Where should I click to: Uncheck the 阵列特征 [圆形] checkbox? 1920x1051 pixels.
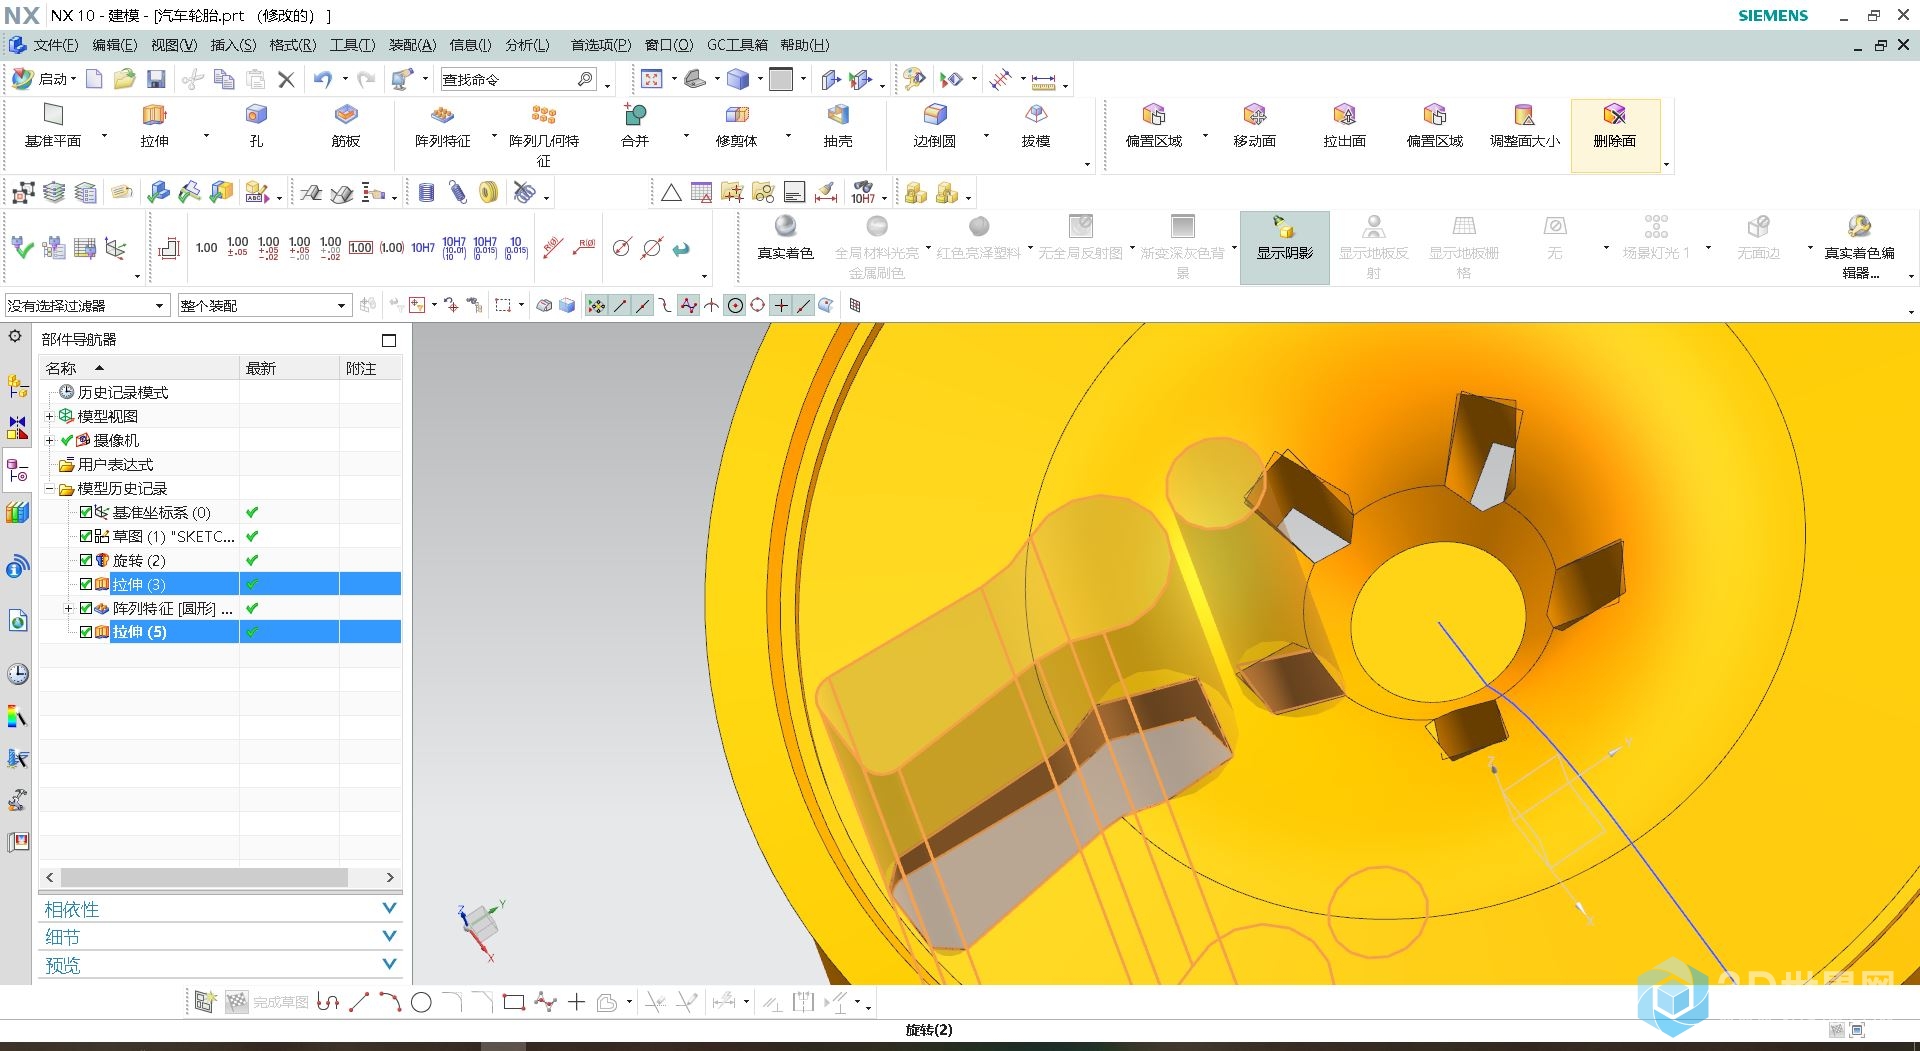pyautogui.click(x=86, y=608)
